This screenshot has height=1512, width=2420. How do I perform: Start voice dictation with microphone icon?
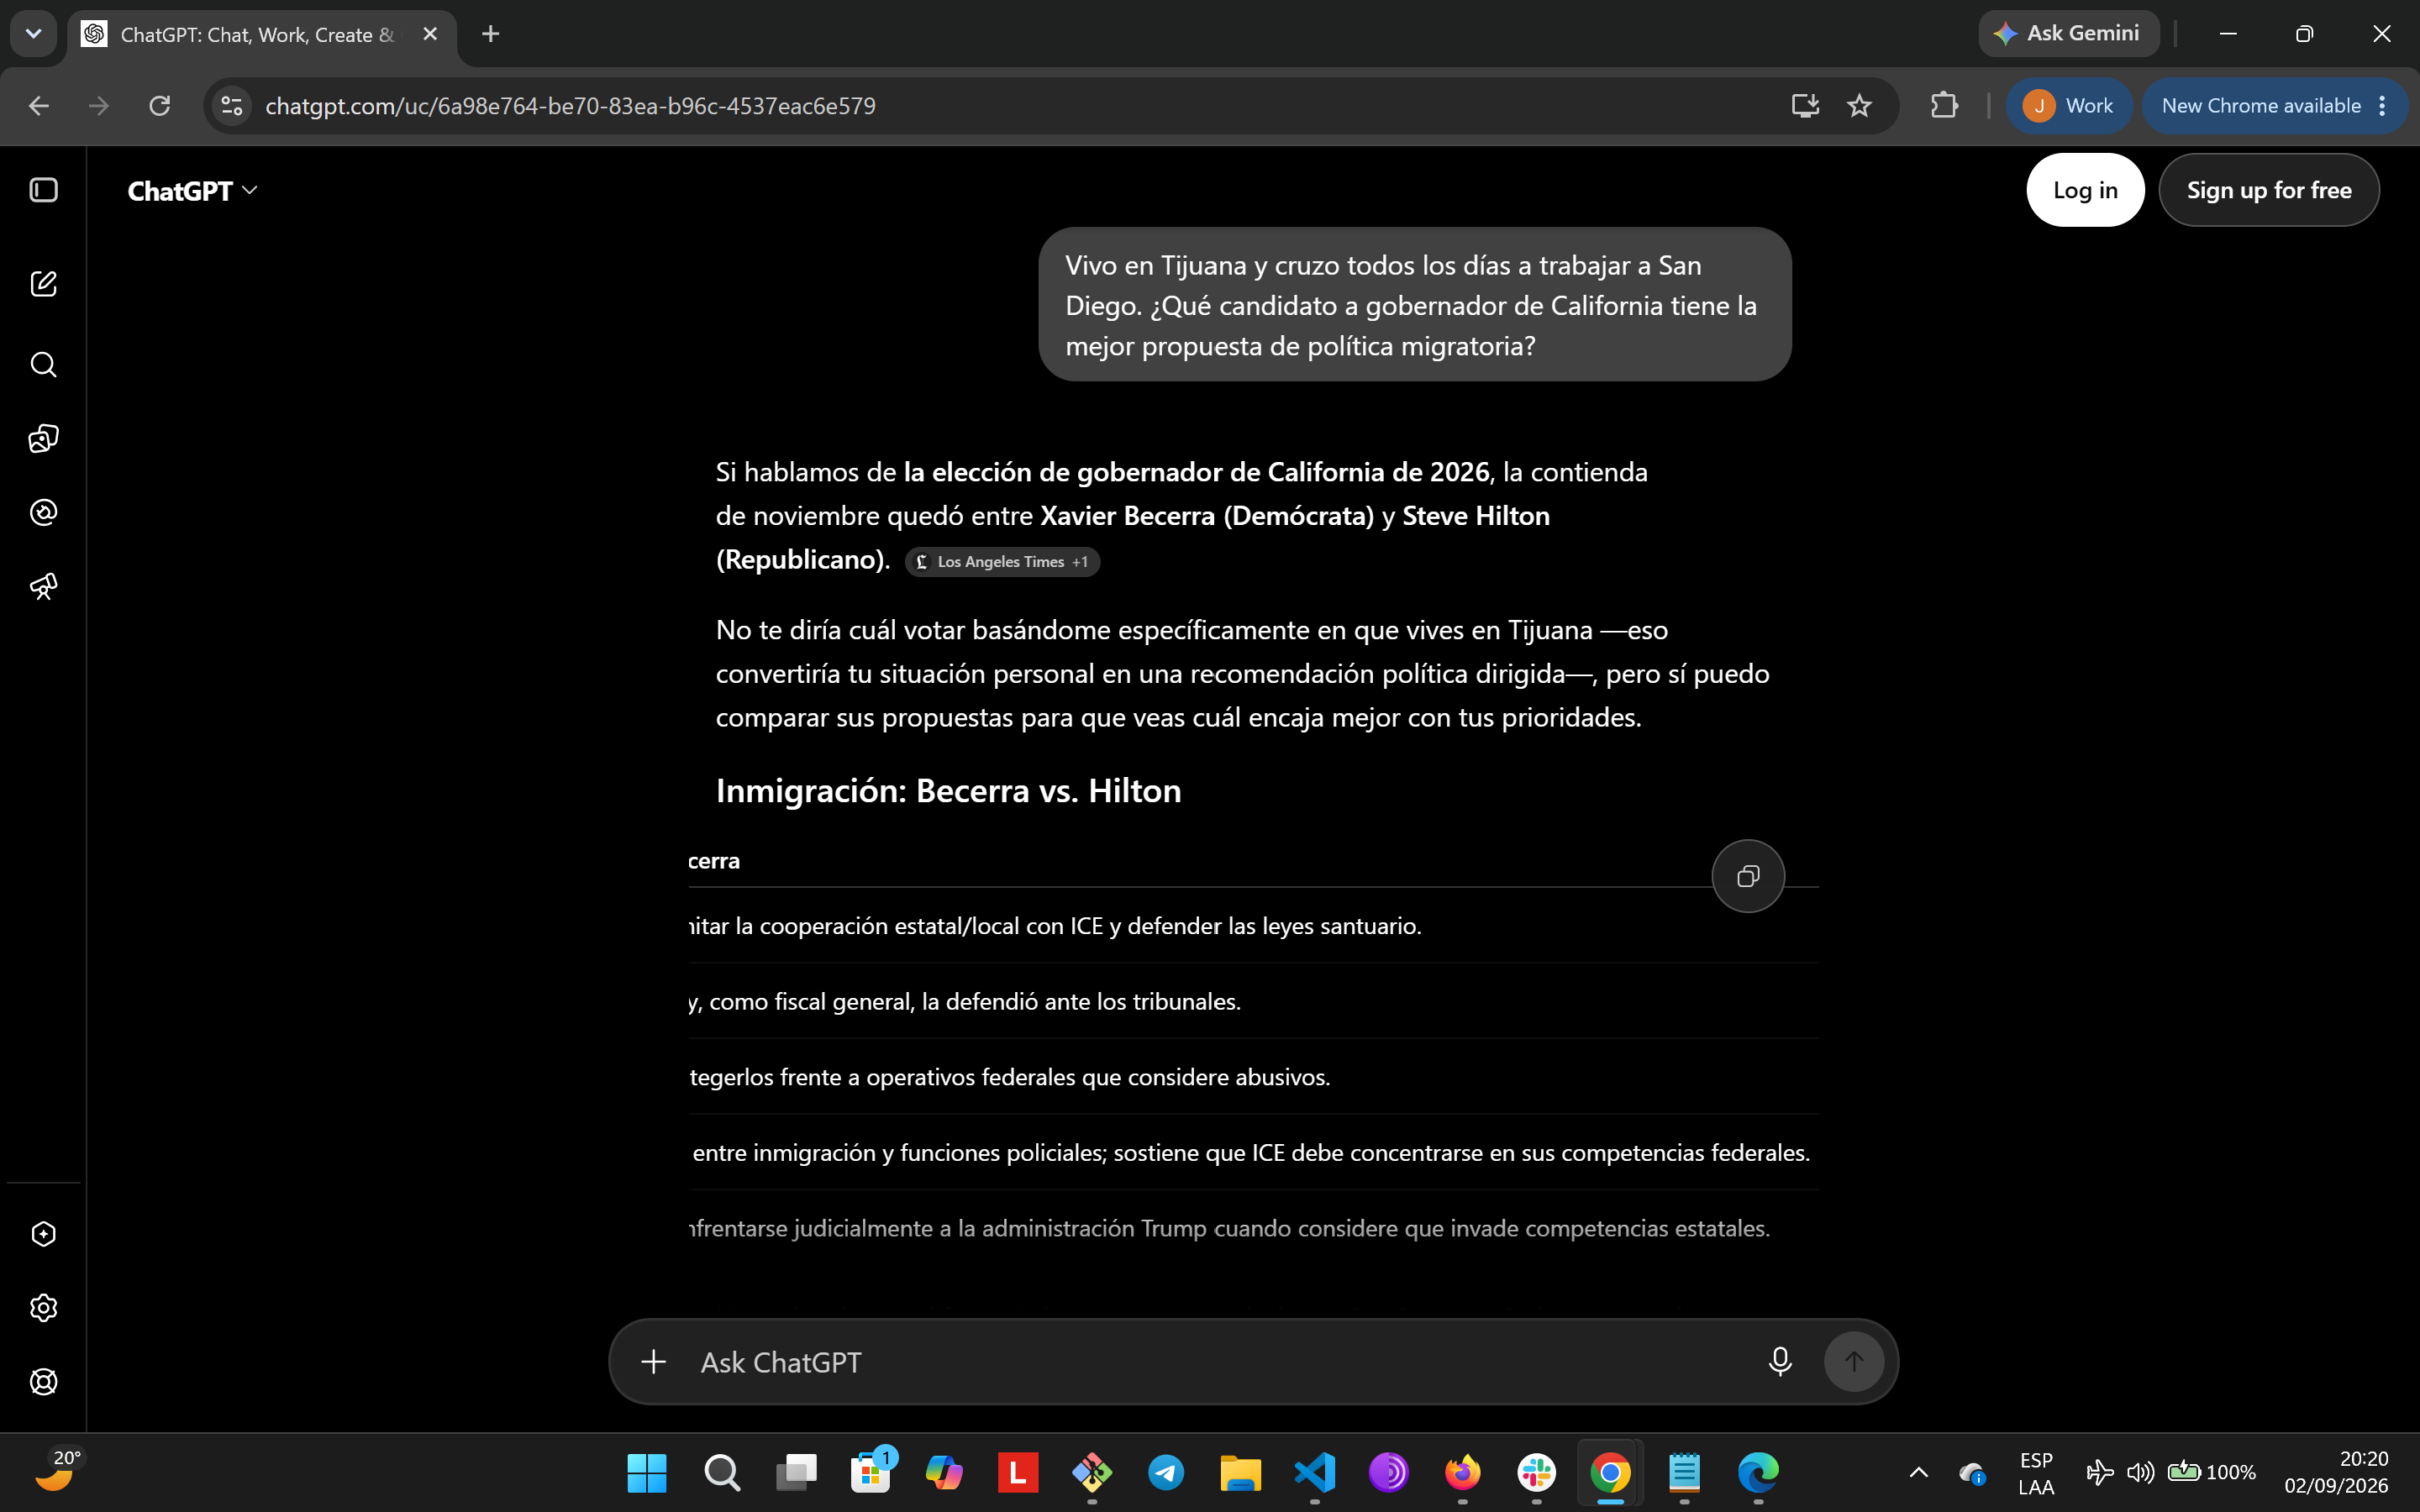[x=1780, y=1362]
